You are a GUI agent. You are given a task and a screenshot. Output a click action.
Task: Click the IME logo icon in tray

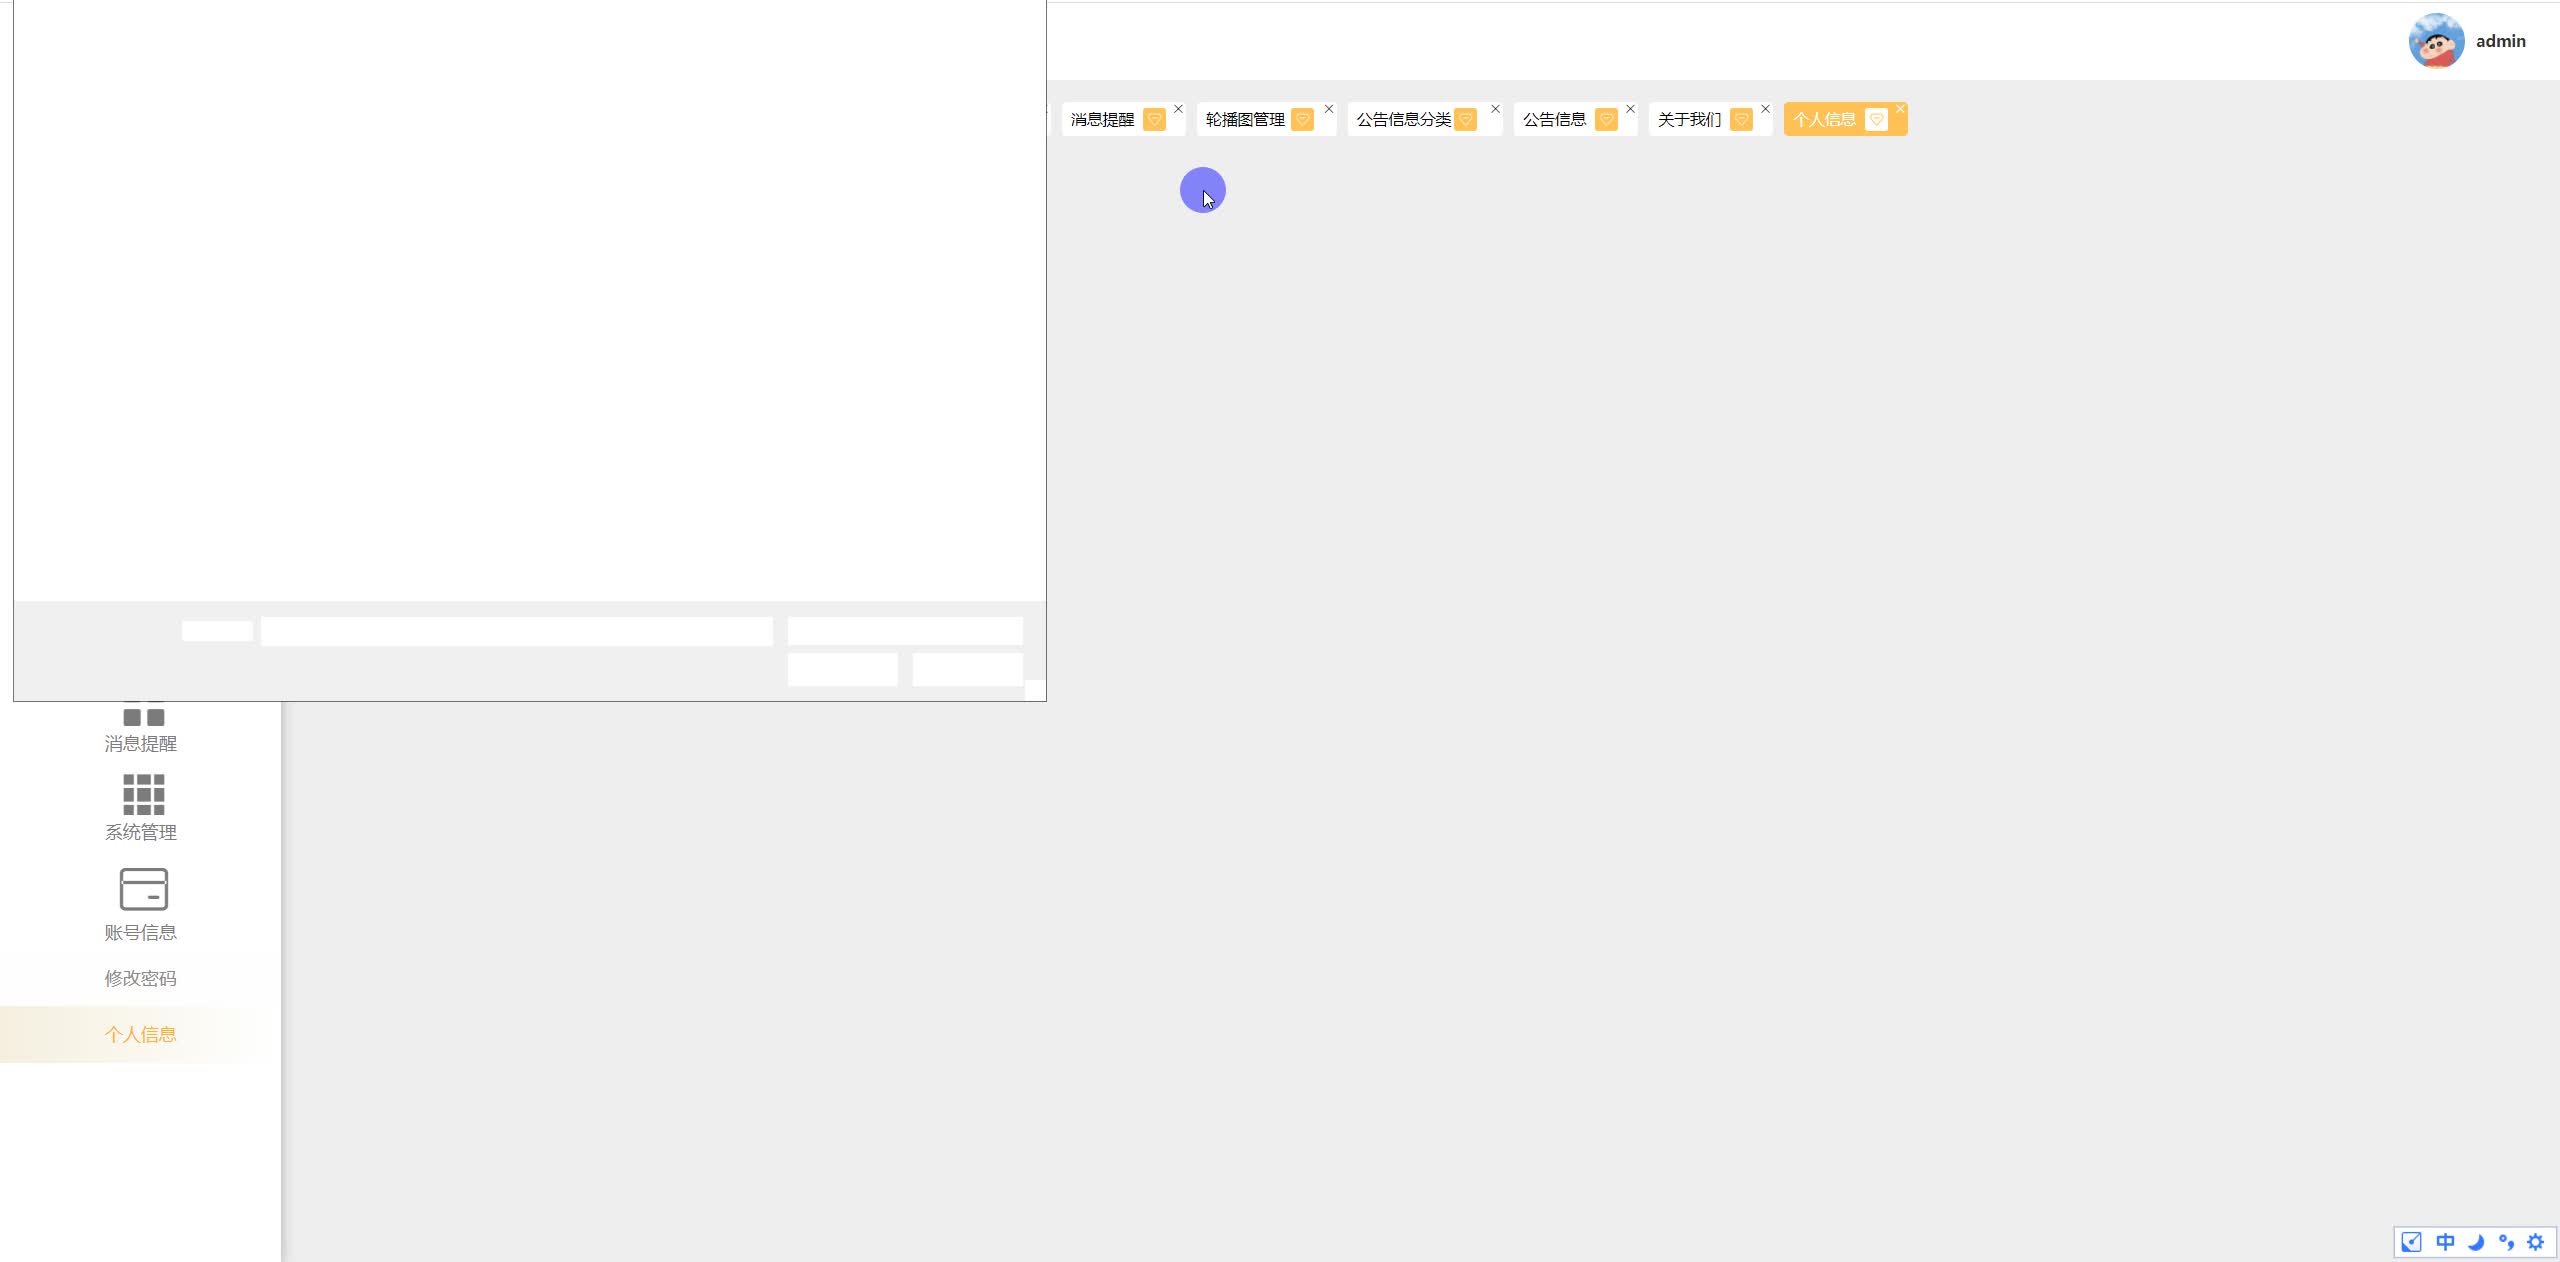pyautogui.click(x=2411, y=1242)
